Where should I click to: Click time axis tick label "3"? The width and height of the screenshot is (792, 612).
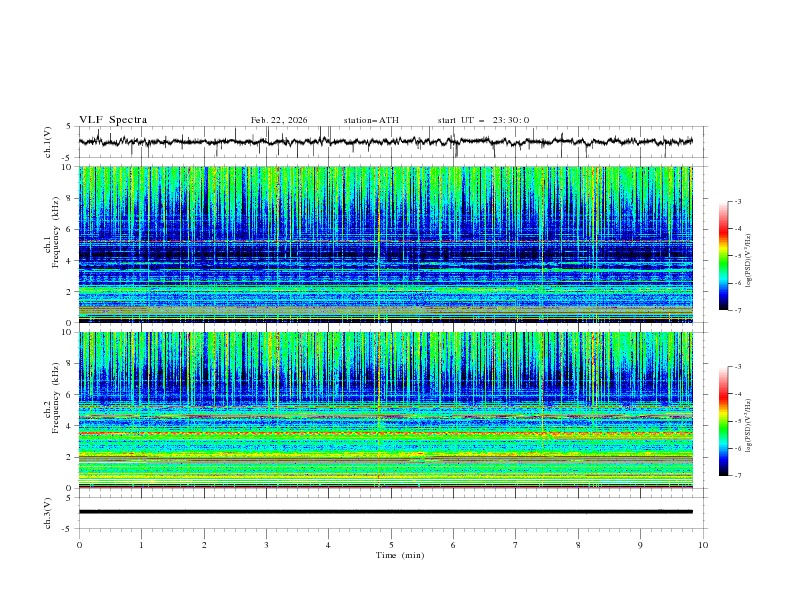(x=266, y=545)
